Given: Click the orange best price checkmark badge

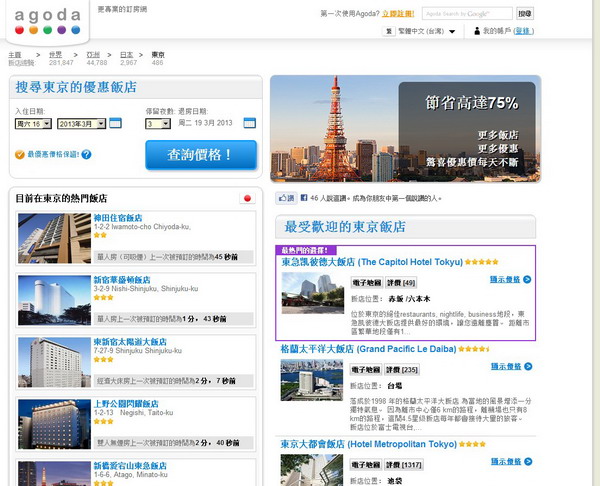Looking at the screenshot, I should [20, 155].
